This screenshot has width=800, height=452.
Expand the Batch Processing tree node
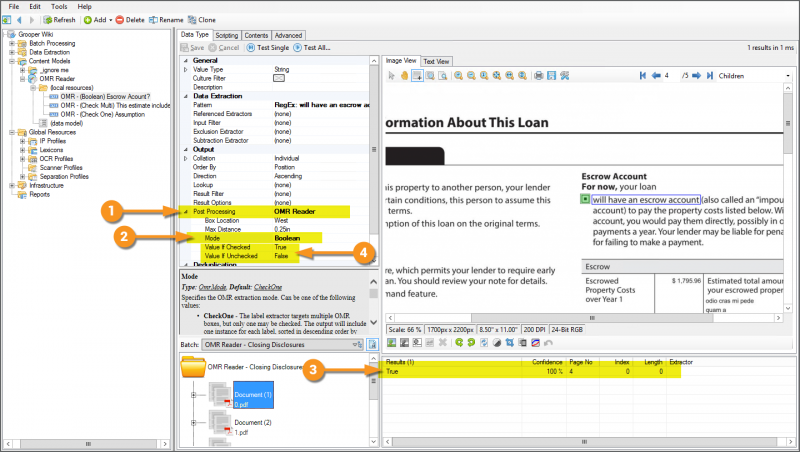12,43
